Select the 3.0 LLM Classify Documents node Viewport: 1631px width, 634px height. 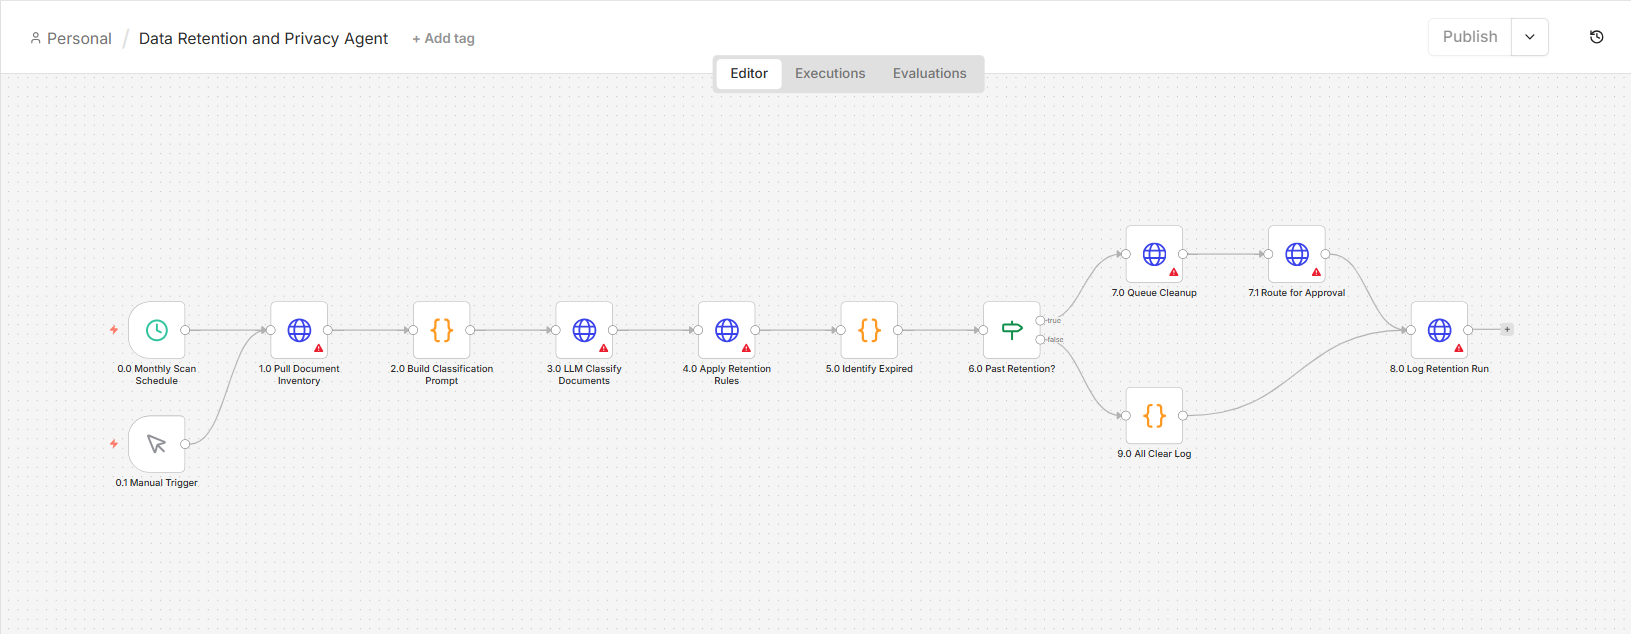tap(584, 330)
